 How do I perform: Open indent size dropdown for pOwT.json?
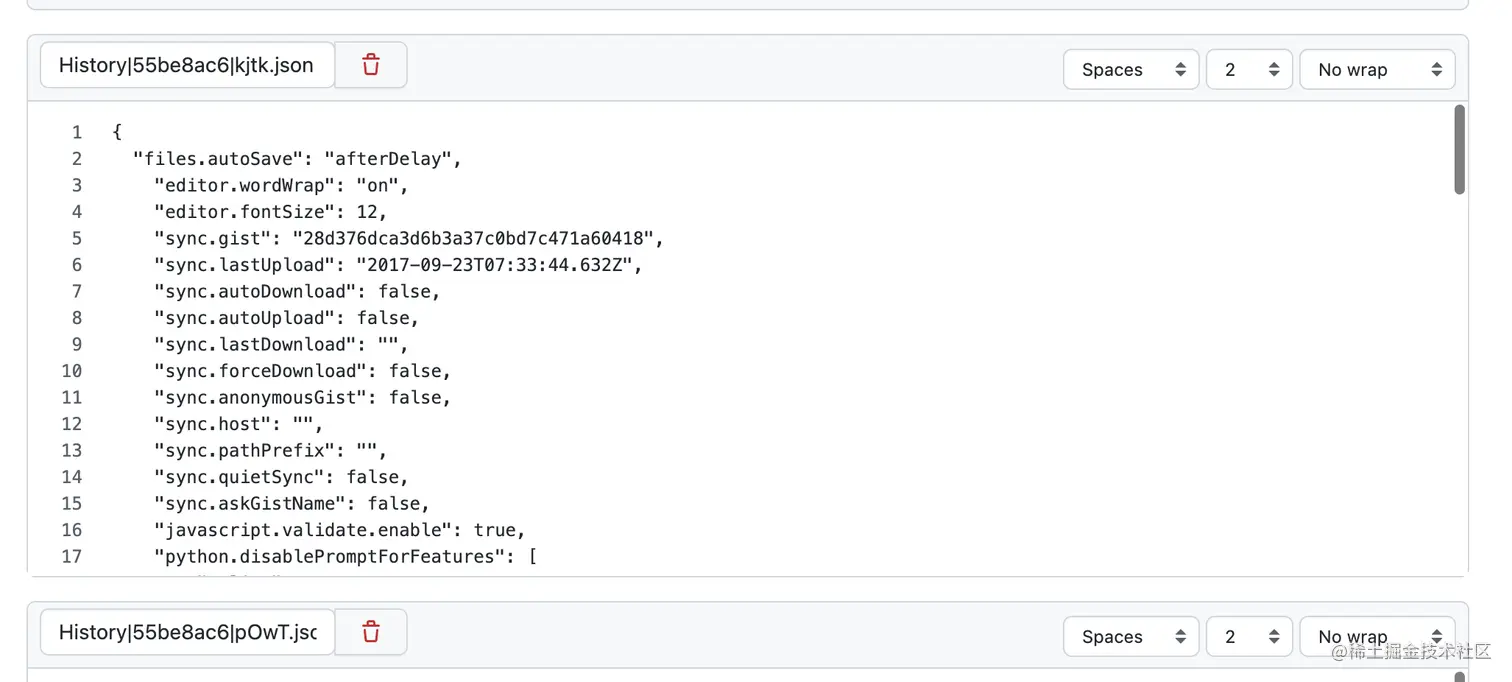(1249, 637)
